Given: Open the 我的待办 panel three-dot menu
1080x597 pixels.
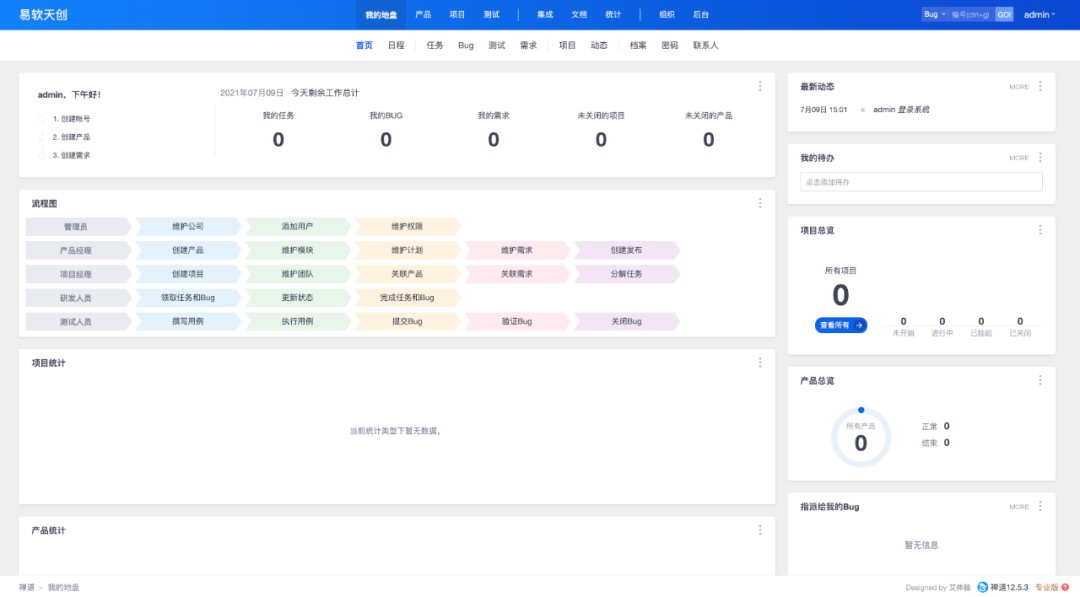Looking at the screenshot, I should (x=1040, y=158).
